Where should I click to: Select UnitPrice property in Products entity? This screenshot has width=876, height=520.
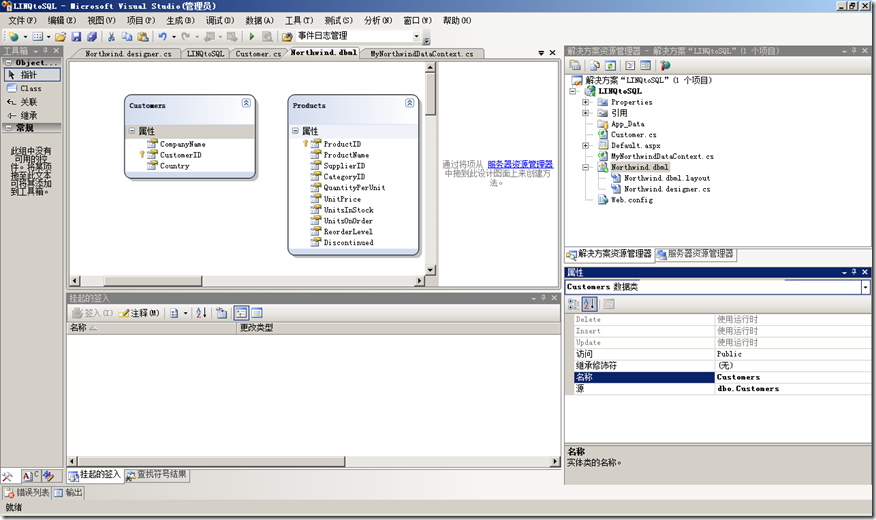(x=342, y=199)
